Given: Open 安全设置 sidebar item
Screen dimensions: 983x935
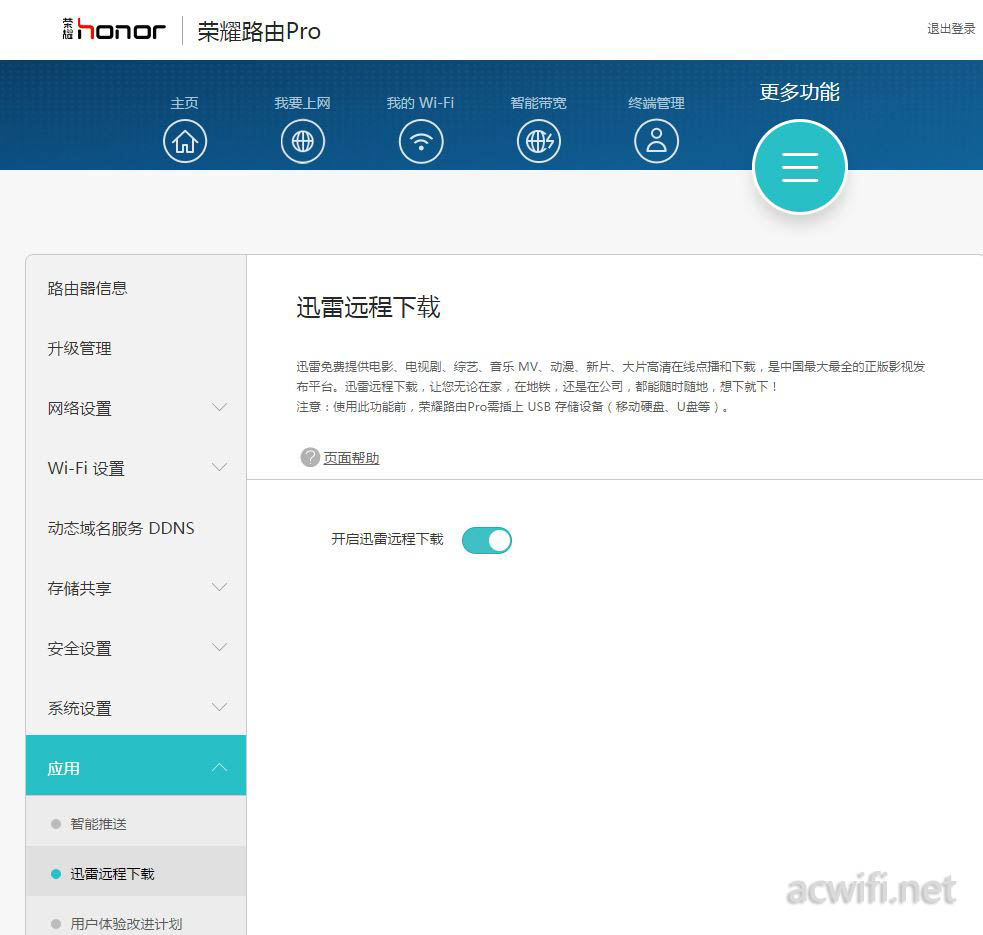Looking at the screenshot, I should 136,648.
